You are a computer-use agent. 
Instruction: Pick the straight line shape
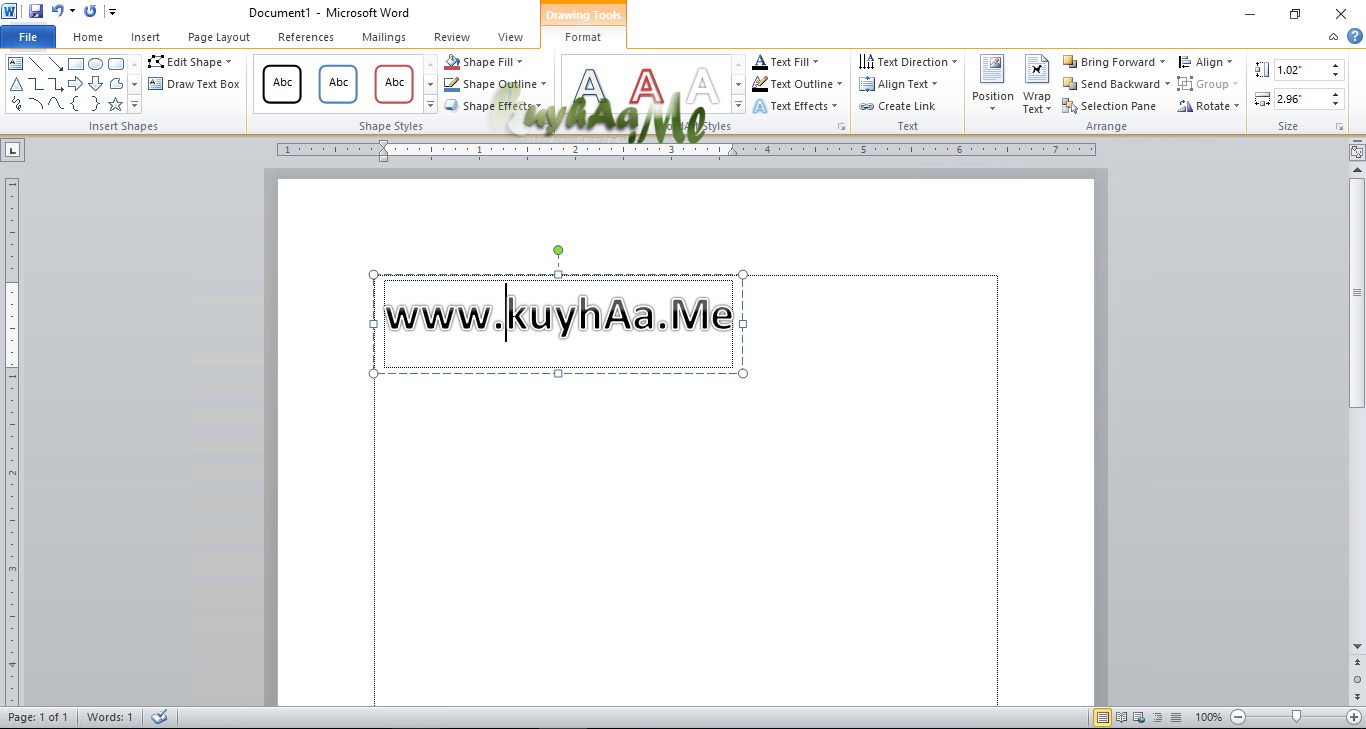point(36,64)
